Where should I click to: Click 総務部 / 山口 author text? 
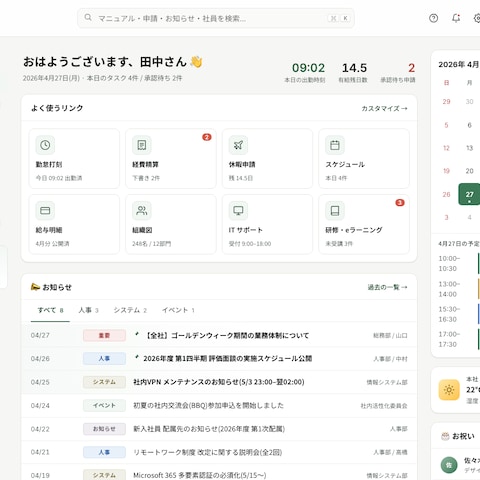coord(390,336)
